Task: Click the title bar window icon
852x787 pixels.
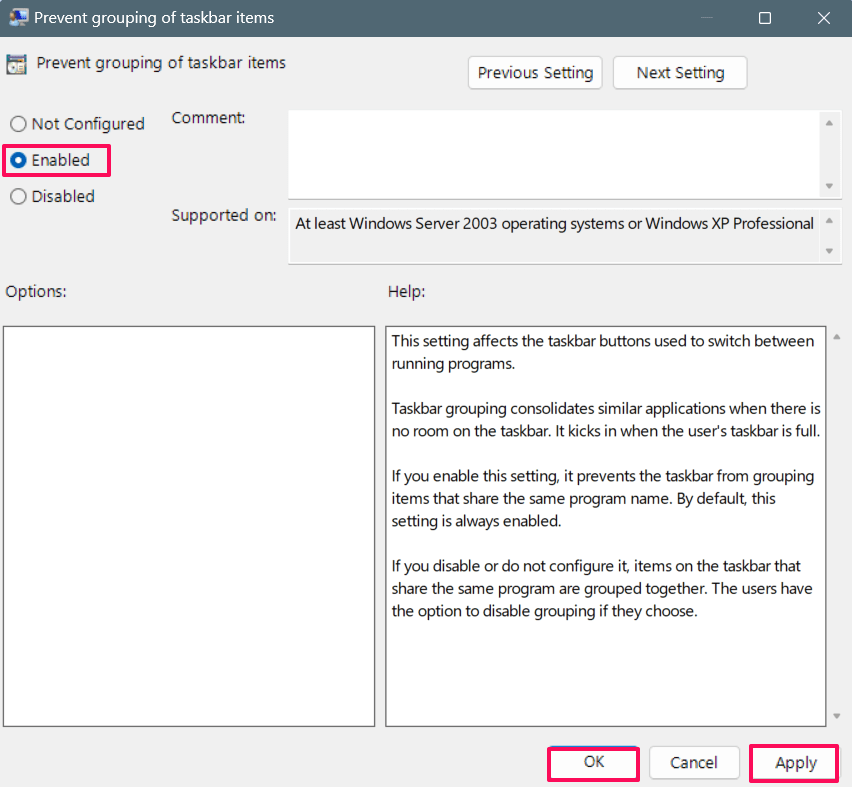Action: coord(18,17)
